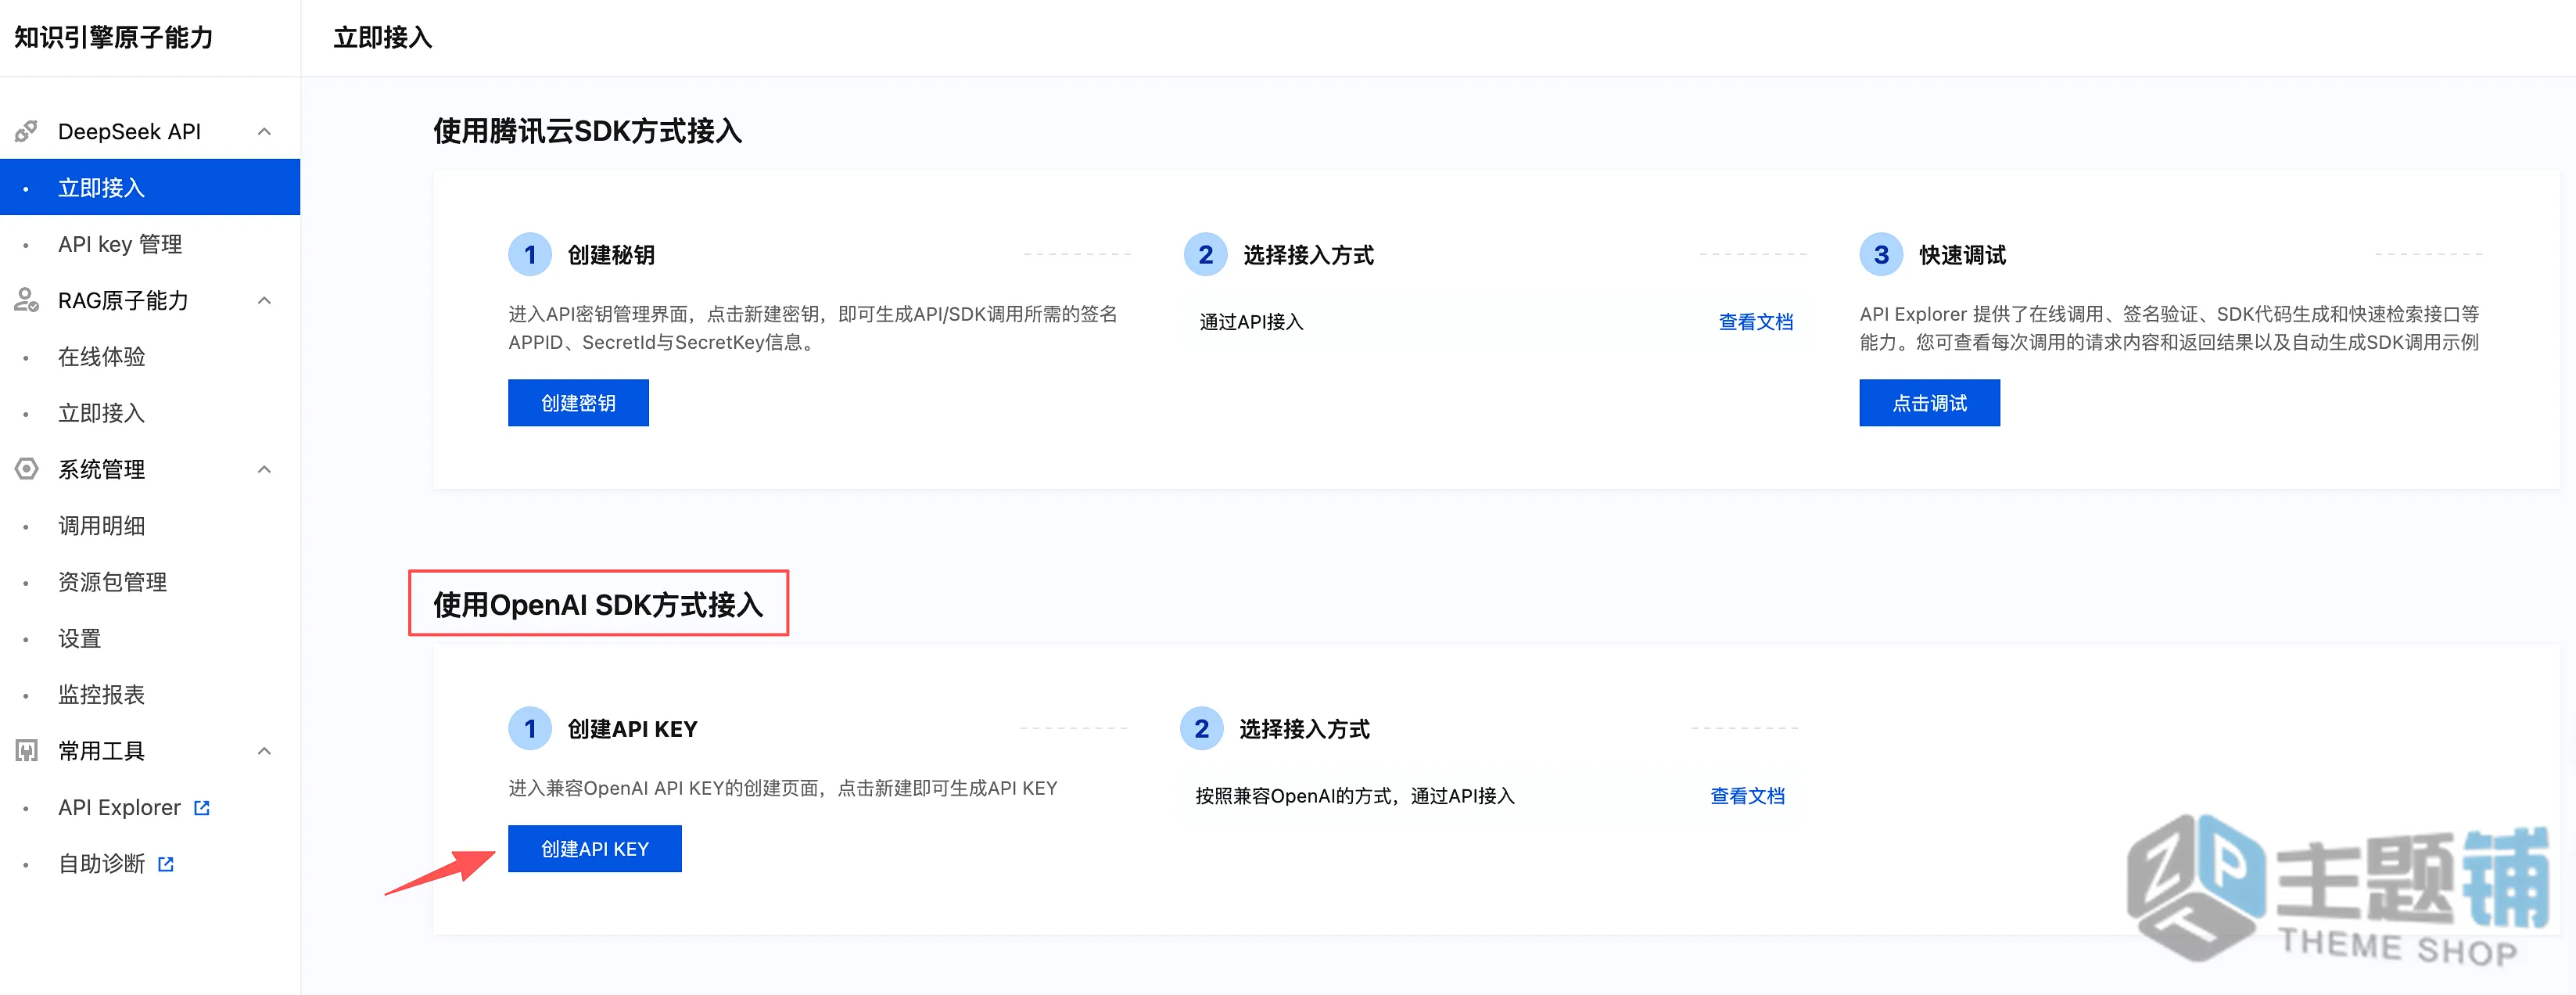Click the external link icon next to API Explorer
This screenshot has height=995, width=2576.
click(201, 808)
